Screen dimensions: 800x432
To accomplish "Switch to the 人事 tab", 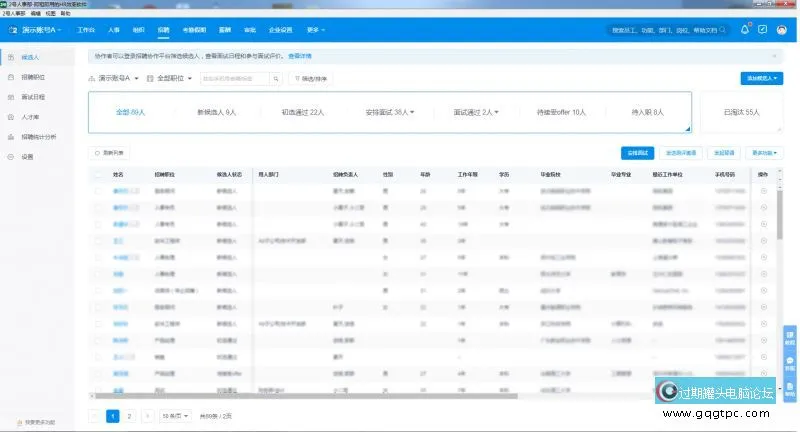I will point(114,30).
